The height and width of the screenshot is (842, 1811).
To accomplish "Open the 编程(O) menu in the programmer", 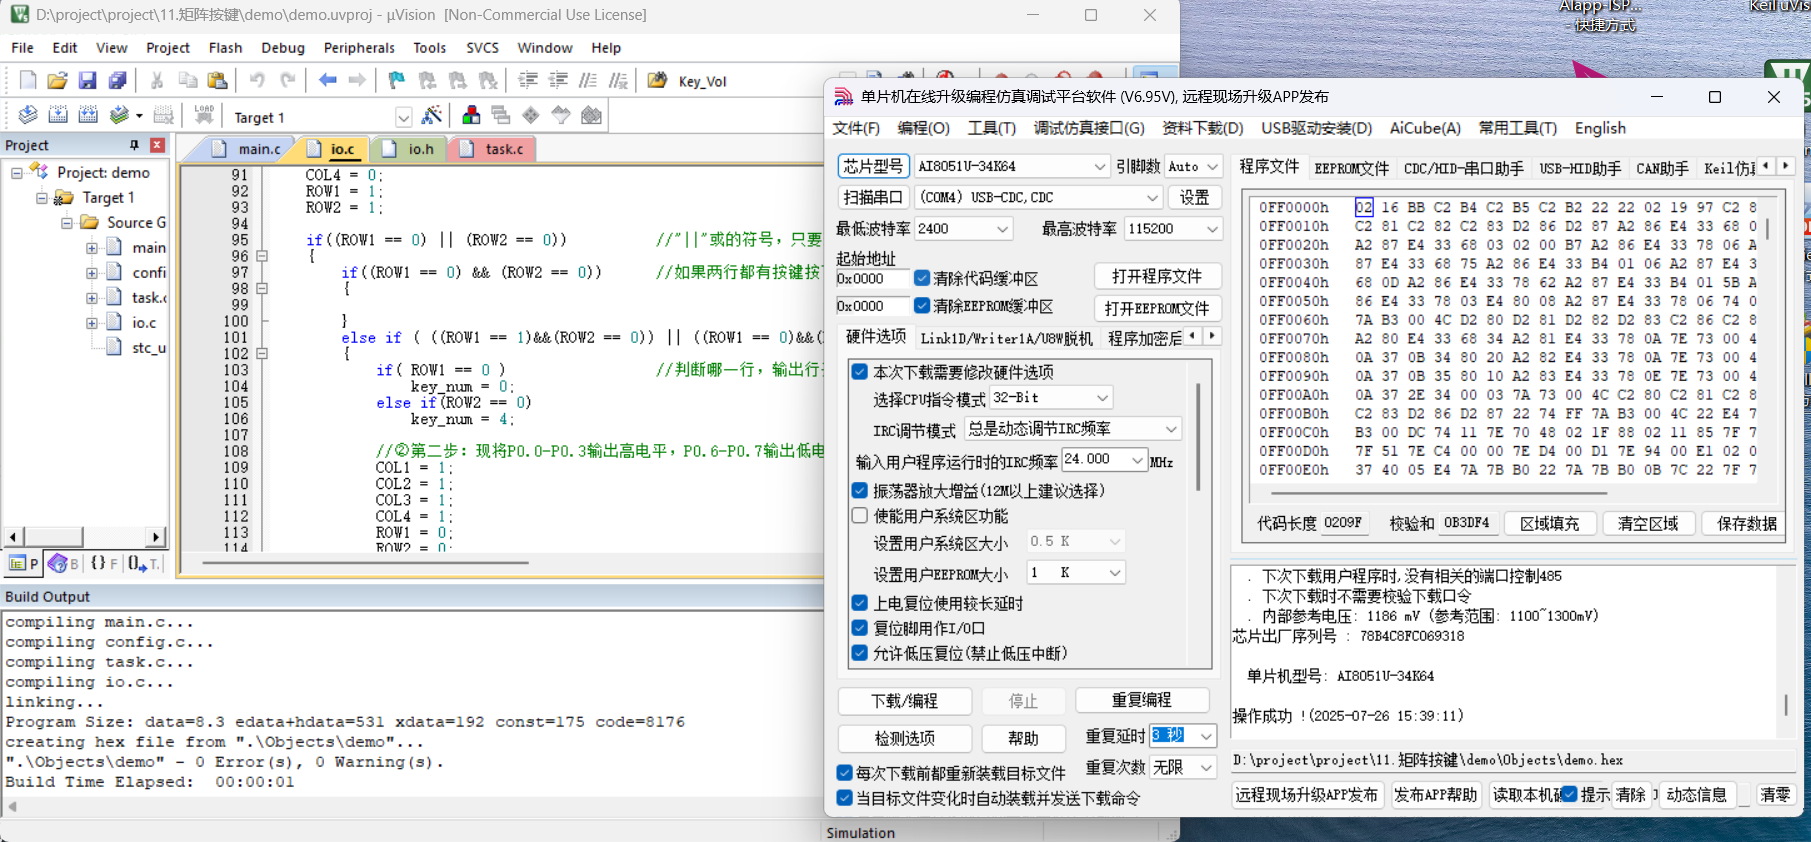I will [923, 128].
